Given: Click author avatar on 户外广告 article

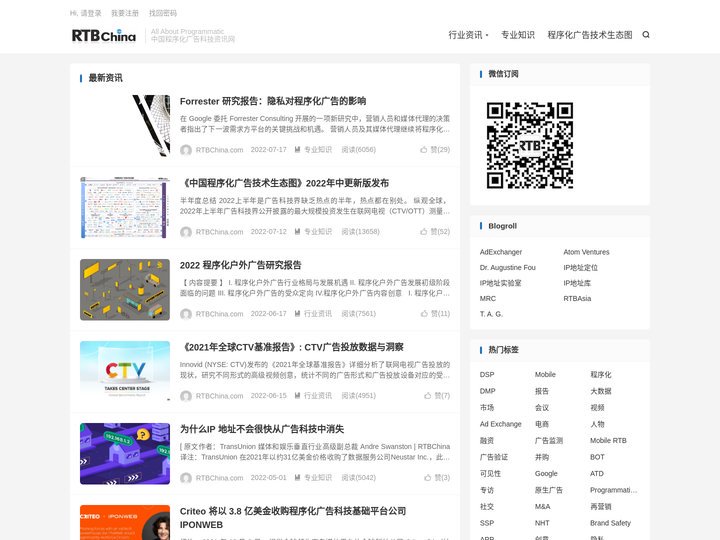Looking at the screenshot, I should pos(186,314).
